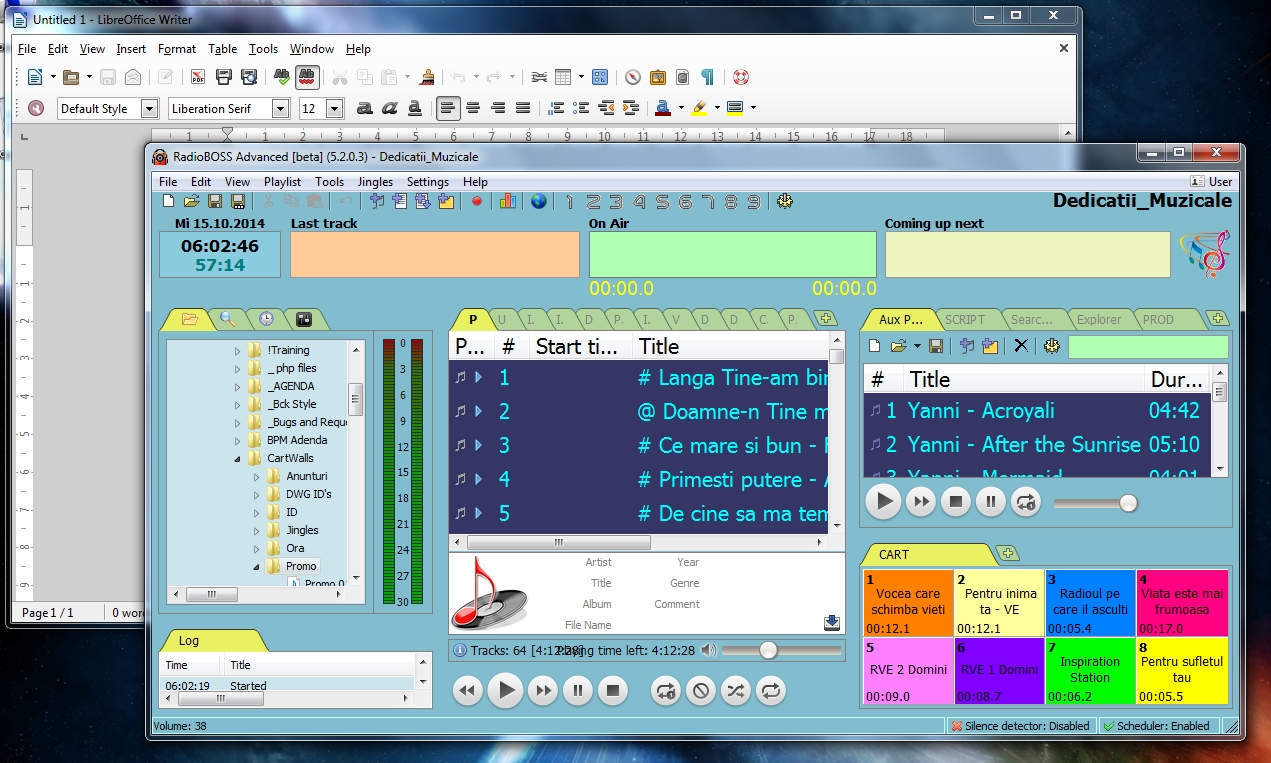Image resolution: width=1271 pixels, height=763 pixels.
Task: Toggle shuffle mode in main player controls
Action: (735, 690)
